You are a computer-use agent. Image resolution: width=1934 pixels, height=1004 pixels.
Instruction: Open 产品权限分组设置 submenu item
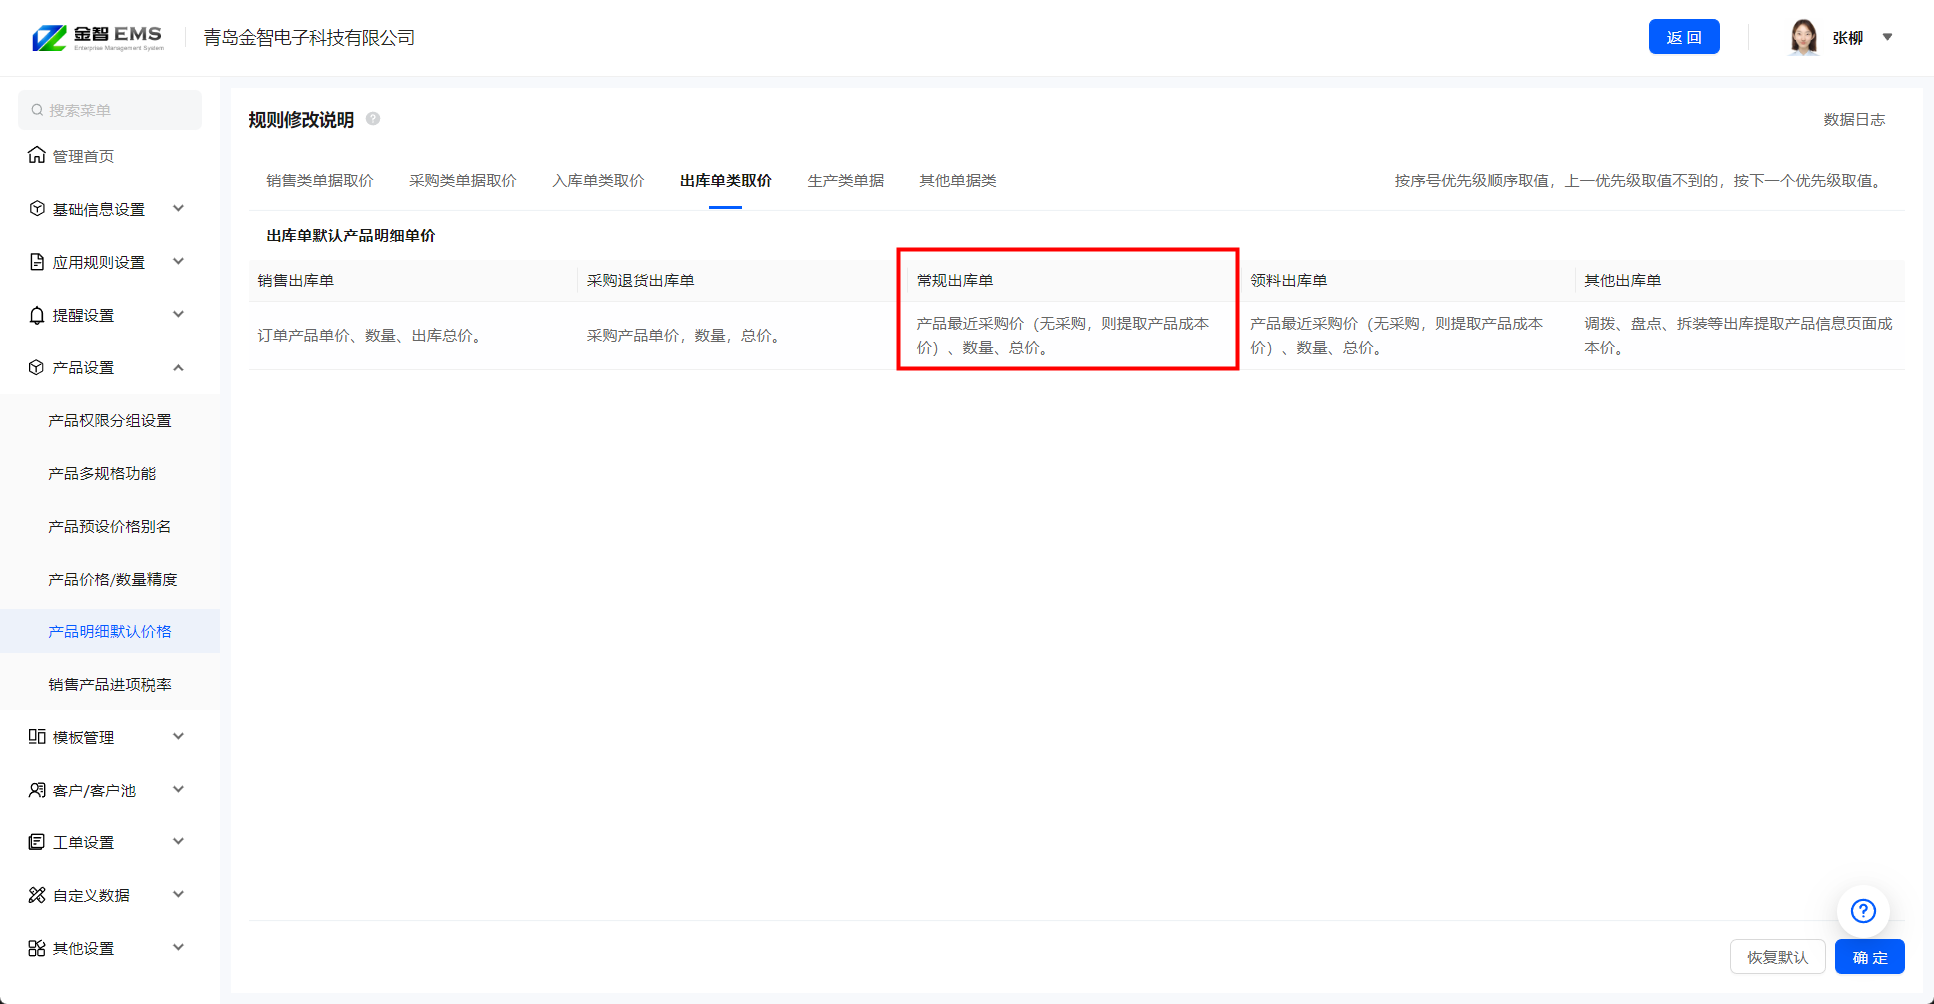[110, 421]
